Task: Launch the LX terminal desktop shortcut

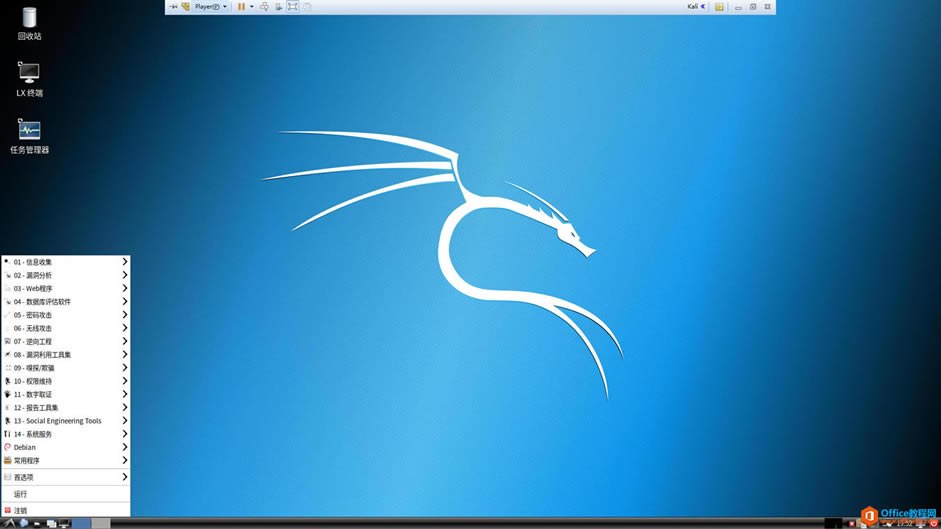Action: [x=29, y=79]
